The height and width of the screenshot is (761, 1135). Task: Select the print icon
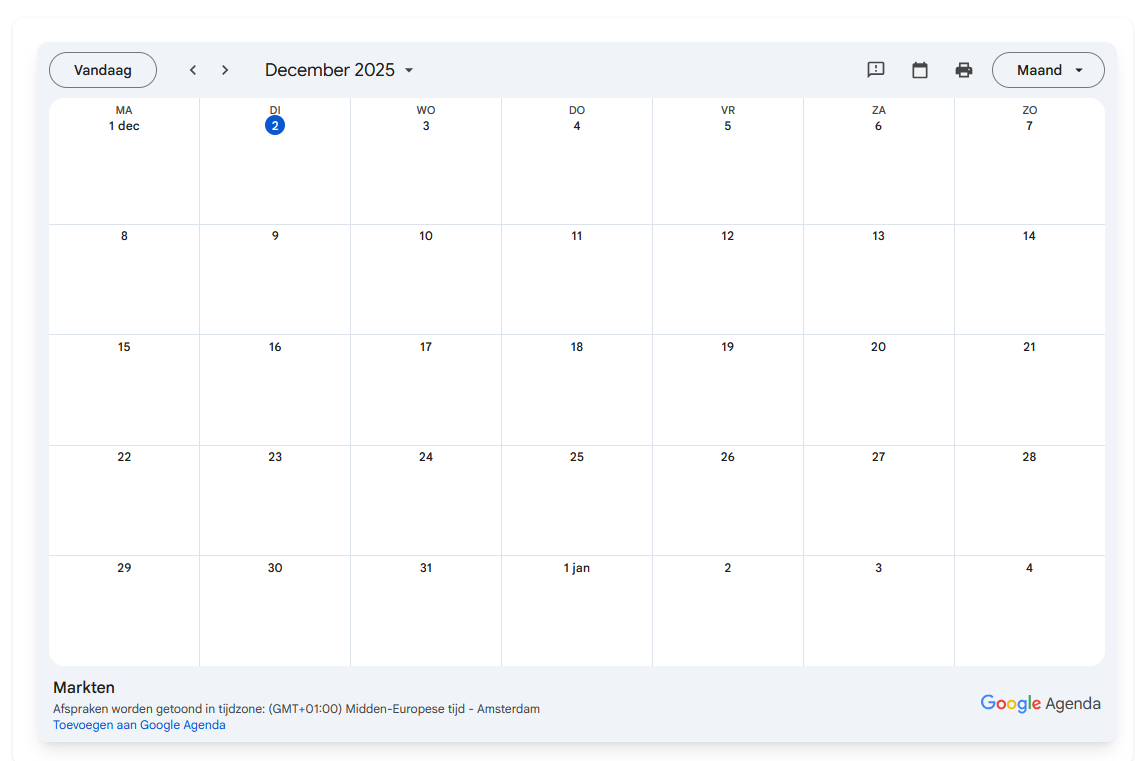click(964, 70)
